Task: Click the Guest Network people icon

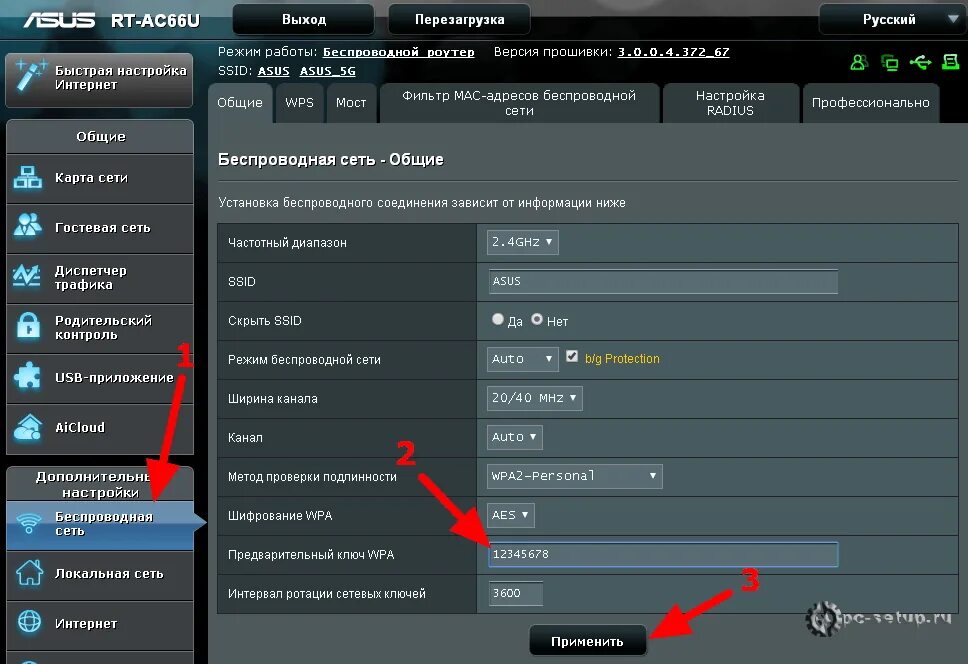Action: (x=28, y=226)
